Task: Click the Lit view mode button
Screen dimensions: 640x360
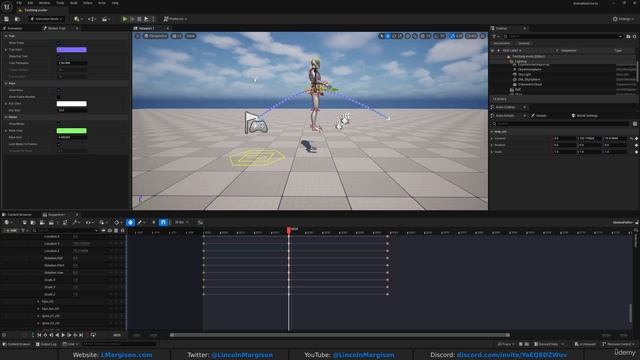Action: pyautogui.click(x=177, y=36)
